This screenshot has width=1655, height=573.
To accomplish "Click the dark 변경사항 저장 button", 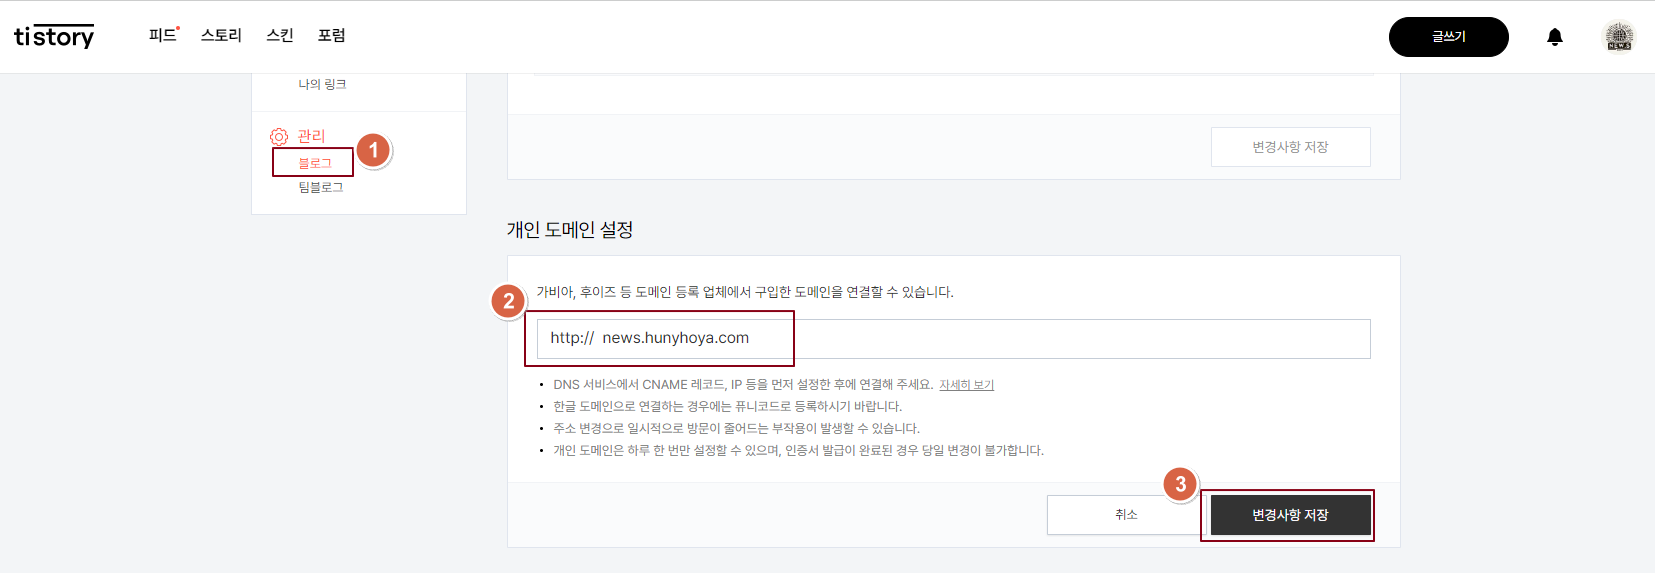I will [1290, 515].
